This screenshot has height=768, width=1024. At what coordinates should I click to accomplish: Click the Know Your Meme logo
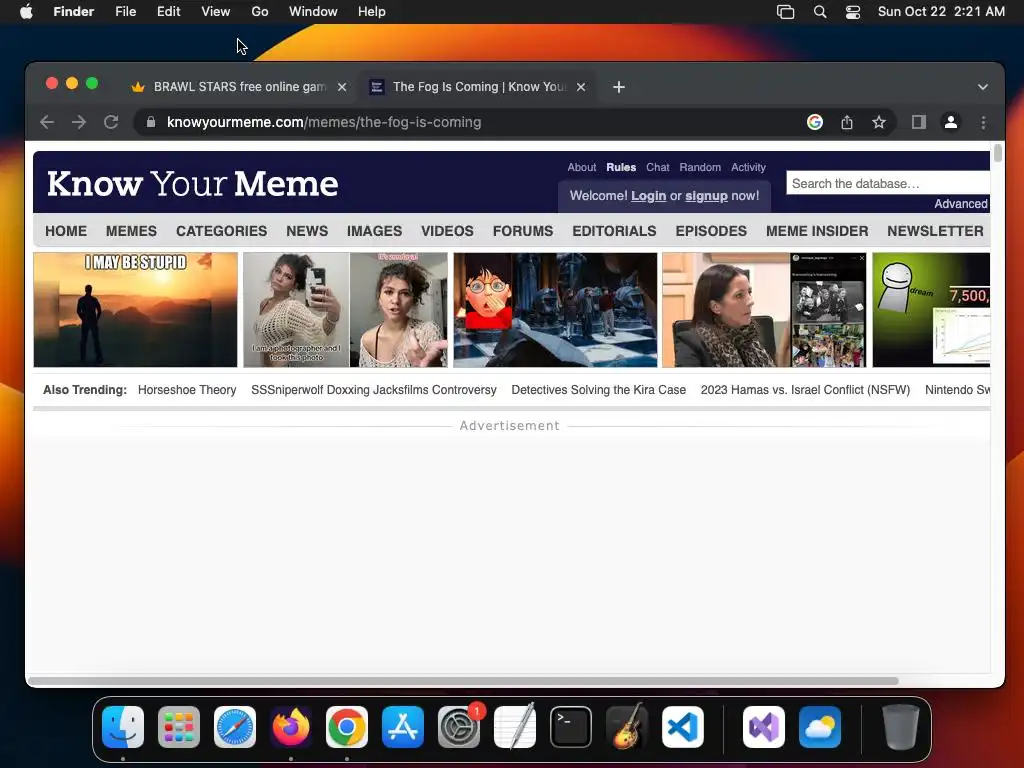pyautogui.click(x=193, y=184)
